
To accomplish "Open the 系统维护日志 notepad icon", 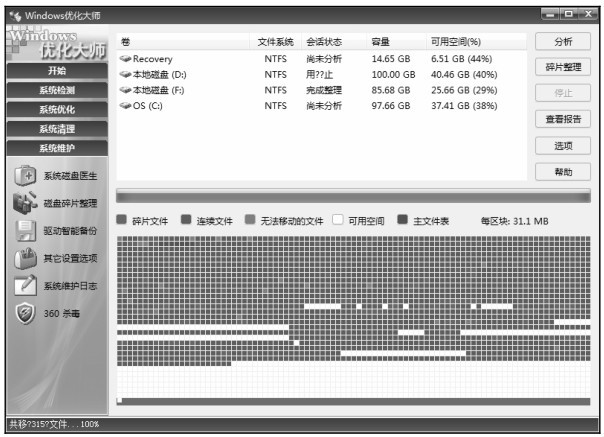I will pos(25,286).
